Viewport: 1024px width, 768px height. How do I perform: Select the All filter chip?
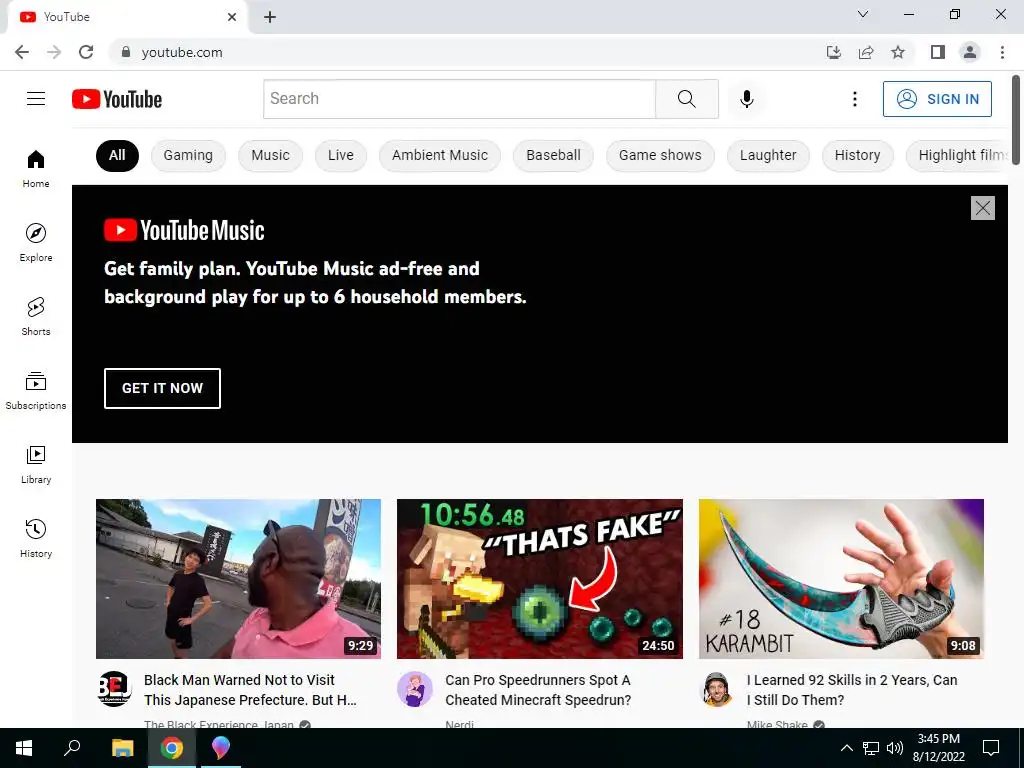[117, 155]
